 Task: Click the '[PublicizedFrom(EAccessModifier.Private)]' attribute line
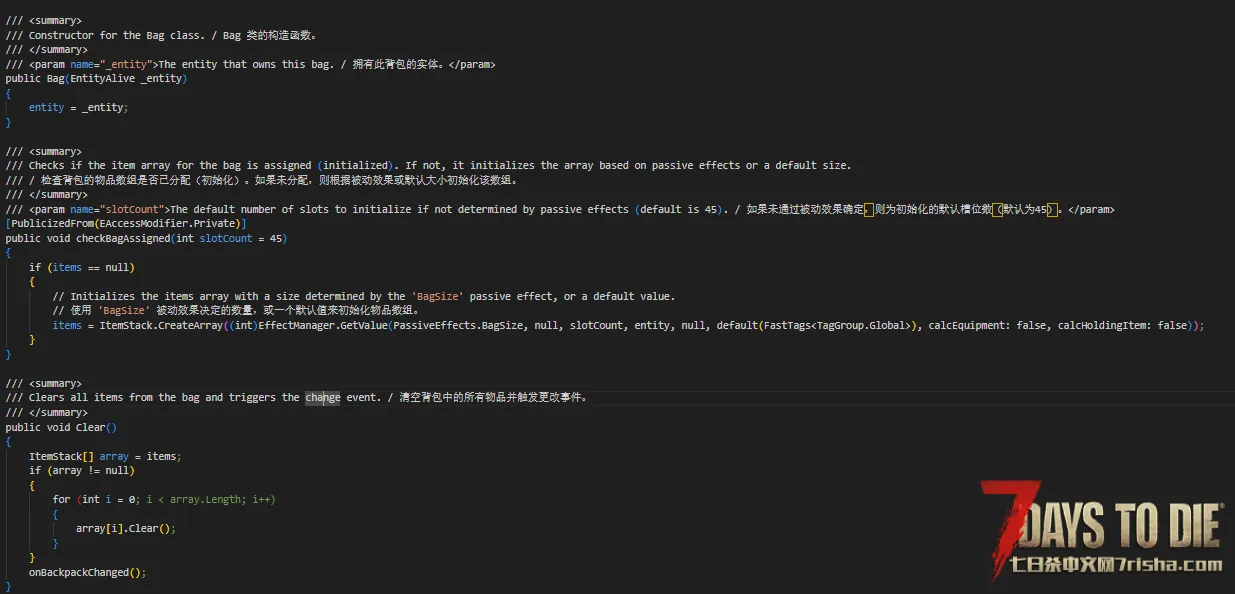125,223
